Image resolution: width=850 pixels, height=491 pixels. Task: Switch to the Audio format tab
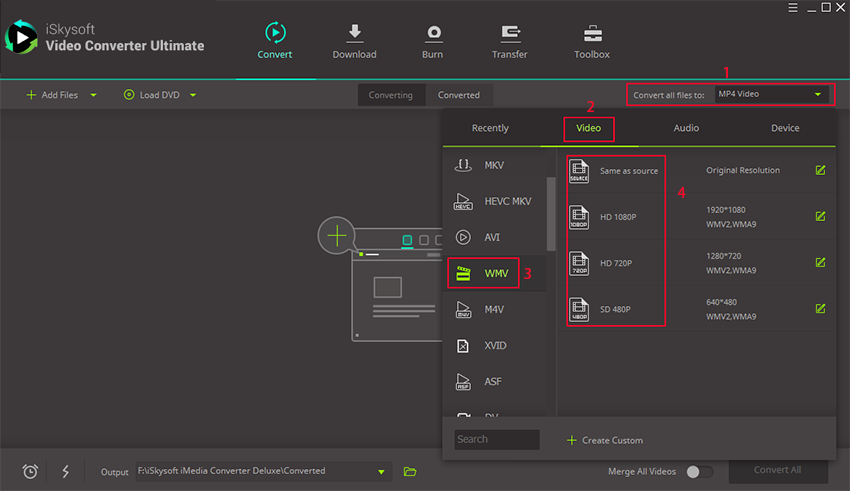tap(686, 128)
